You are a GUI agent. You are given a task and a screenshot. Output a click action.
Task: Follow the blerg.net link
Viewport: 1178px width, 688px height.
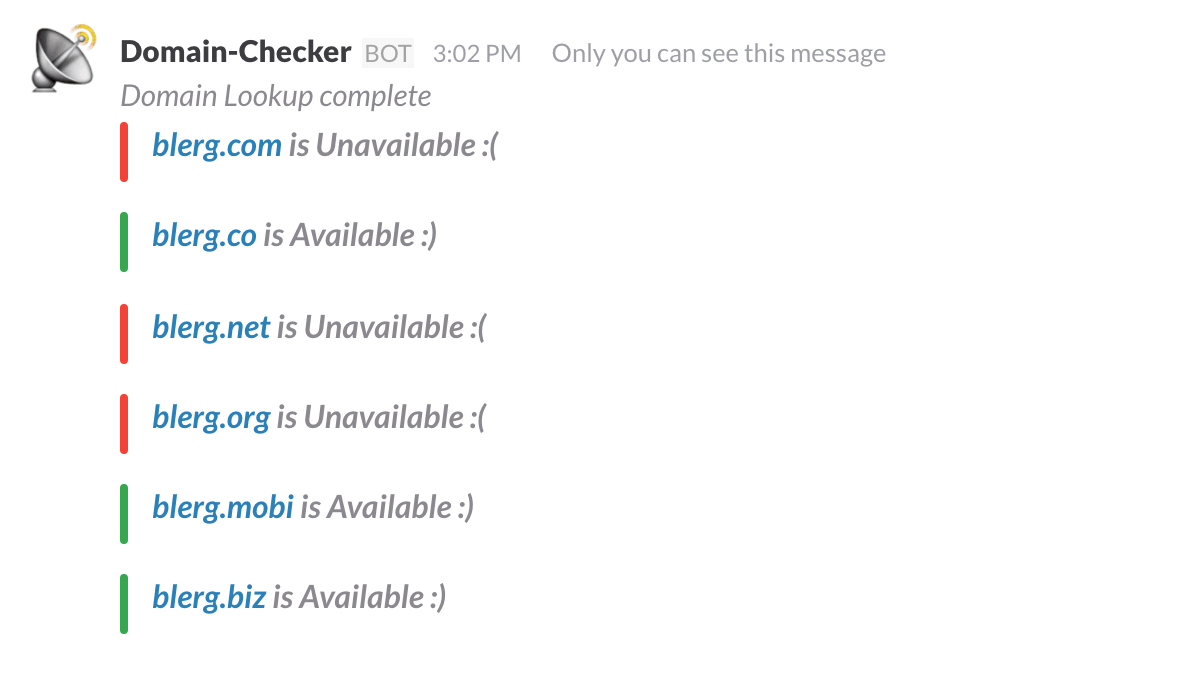click(210, 327)
